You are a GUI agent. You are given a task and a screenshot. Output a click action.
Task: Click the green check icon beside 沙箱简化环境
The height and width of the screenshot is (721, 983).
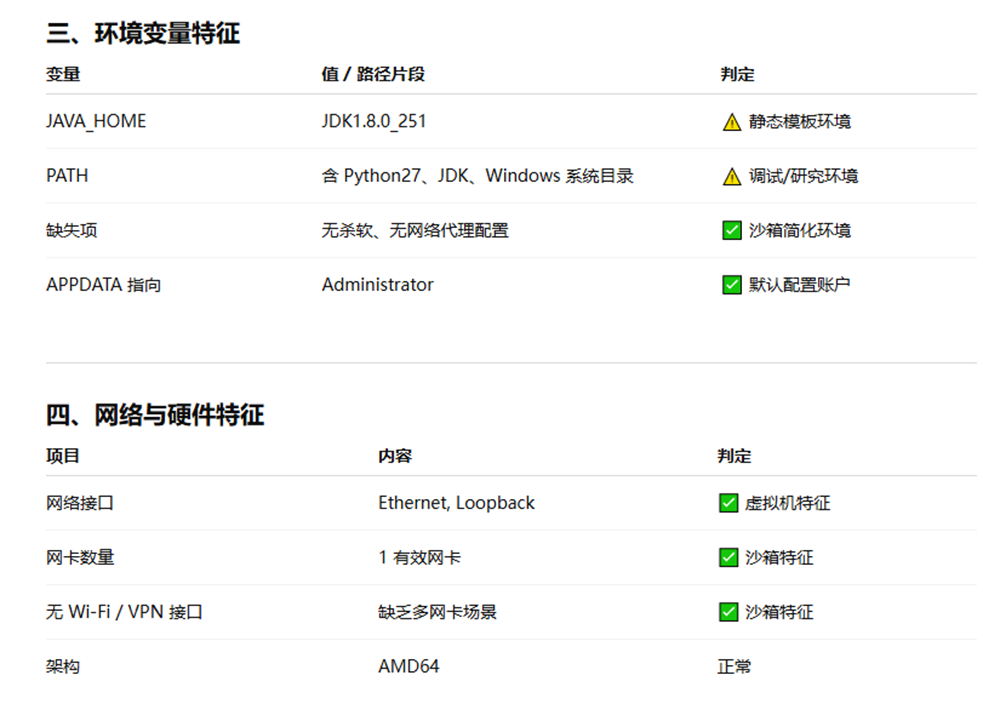click(732, 230)
